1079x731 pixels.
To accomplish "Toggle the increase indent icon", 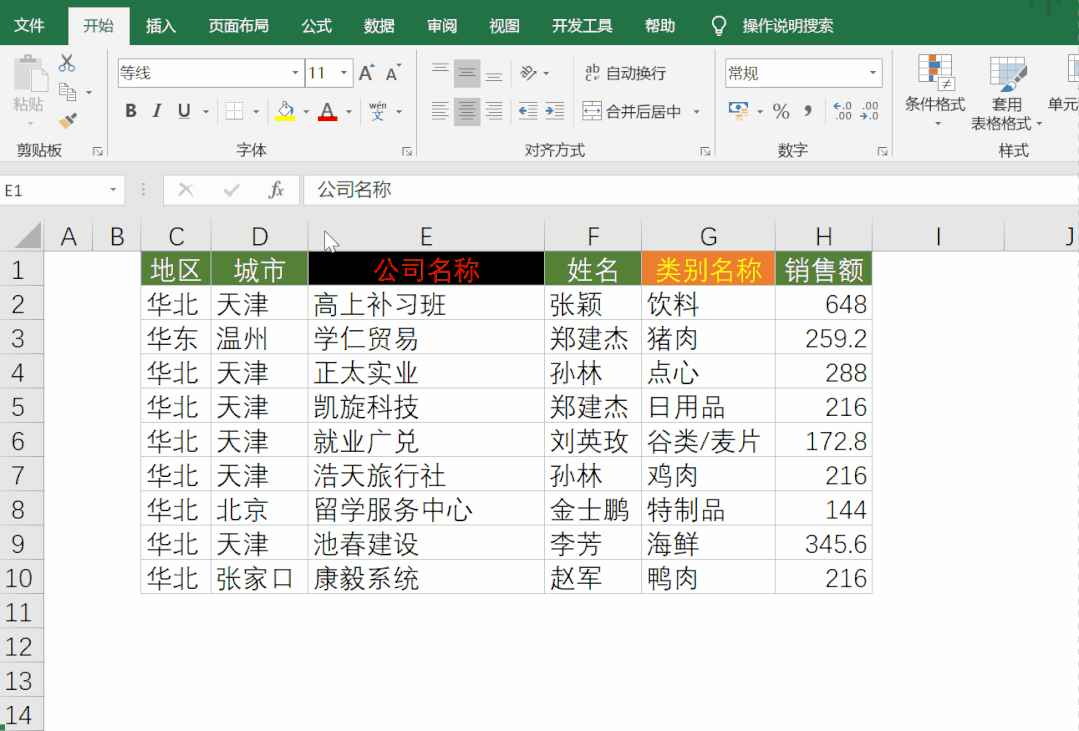I will [x=556, y=112].
